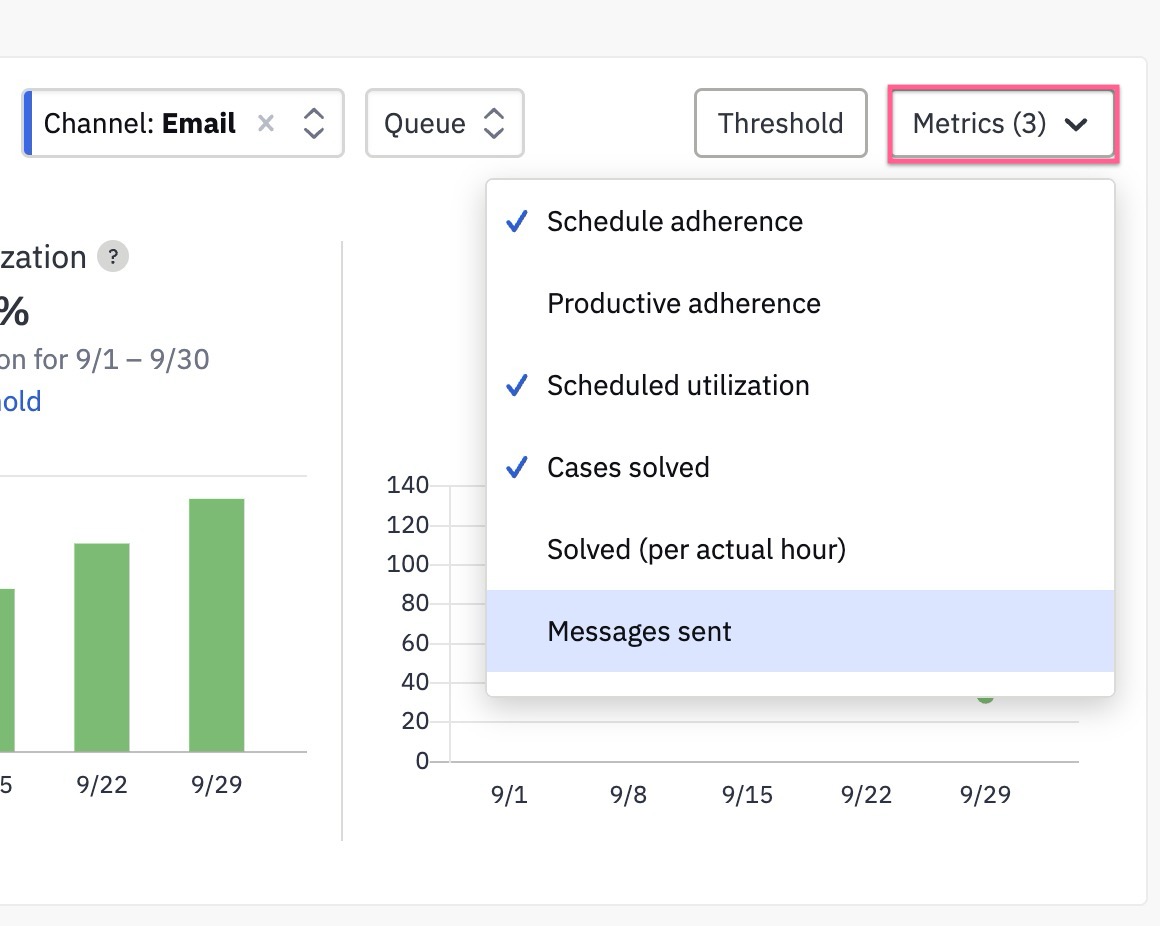Click the help question mark icon beside utilization

(x=113, y=257)
